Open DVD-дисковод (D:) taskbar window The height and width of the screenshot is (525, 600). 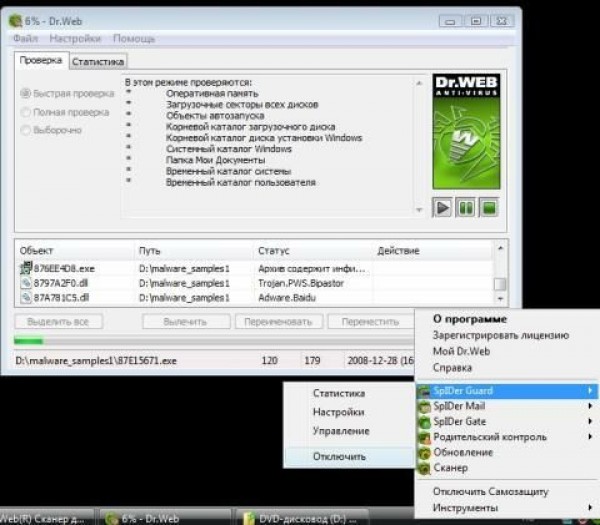302,518
